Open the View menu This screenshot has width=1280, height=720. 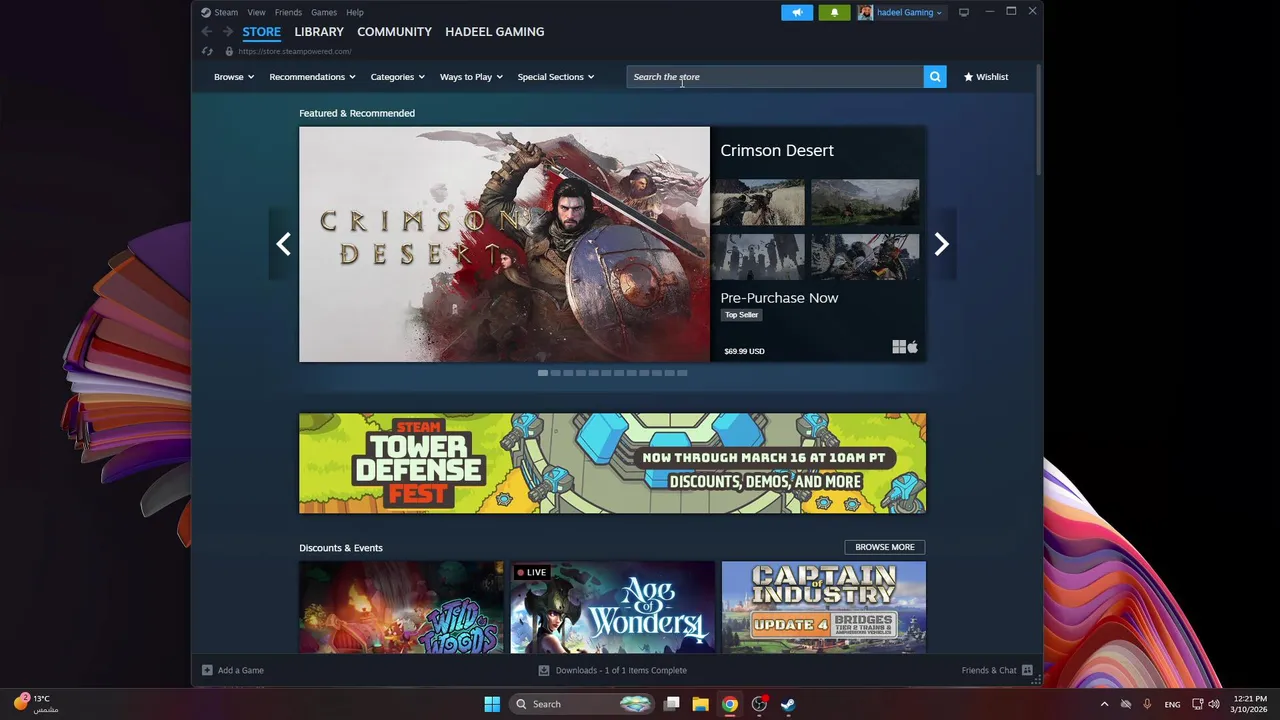[256, 12]
